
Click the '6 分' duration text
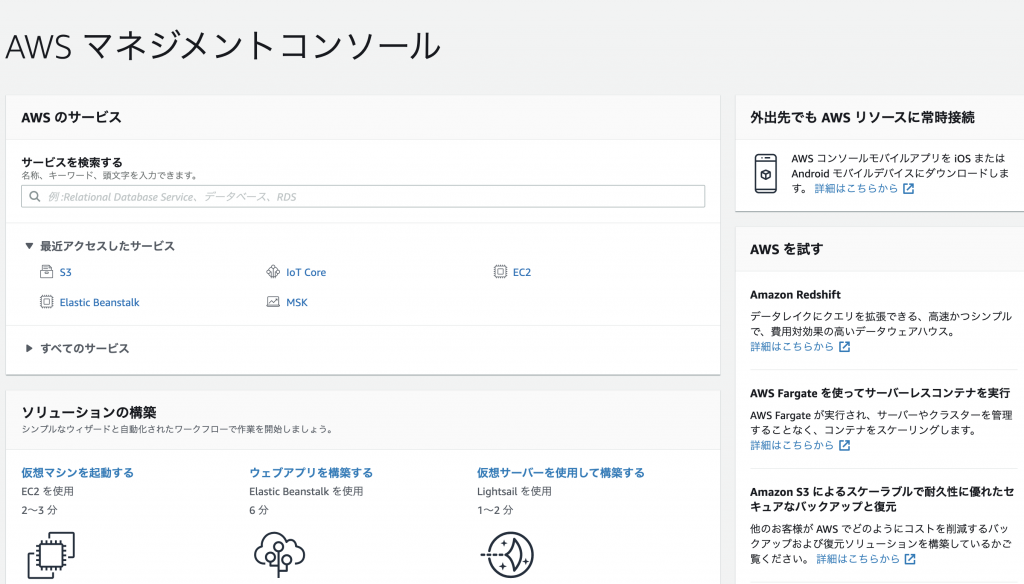click(x=259, y=510)
